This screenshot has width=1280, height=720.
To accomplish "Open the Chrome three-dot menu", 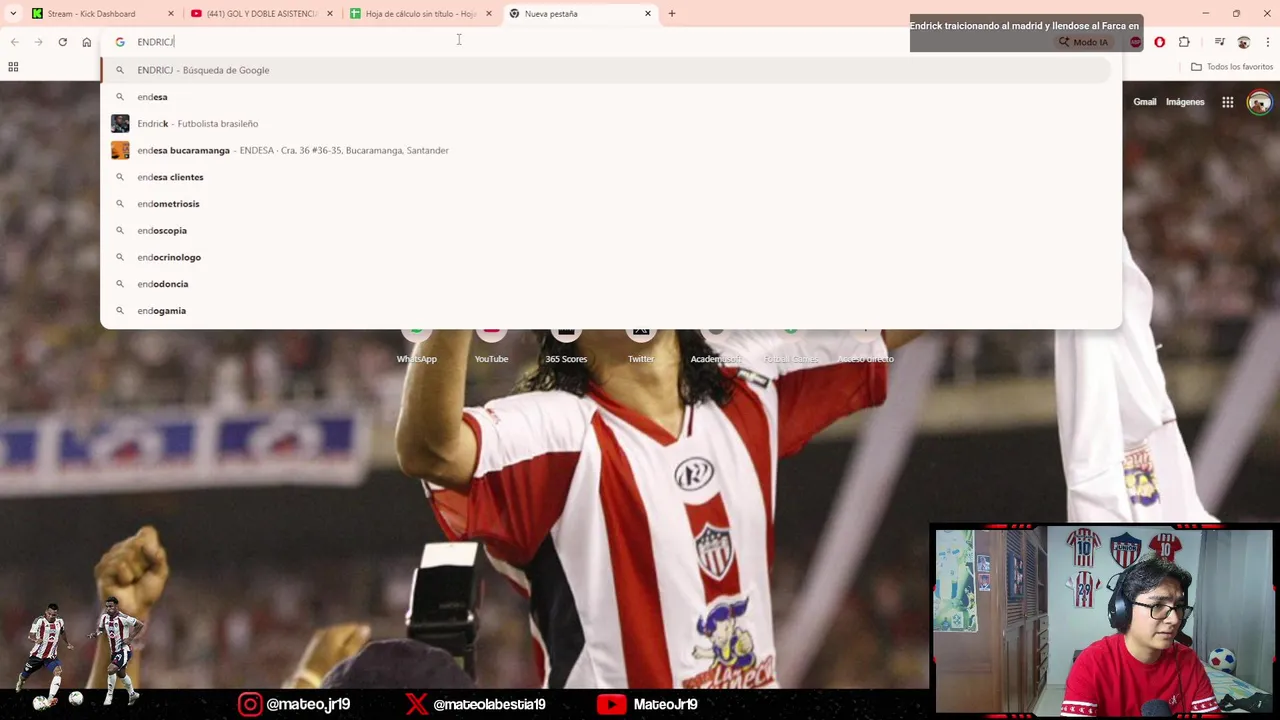I will click(x=1268, y=42).
